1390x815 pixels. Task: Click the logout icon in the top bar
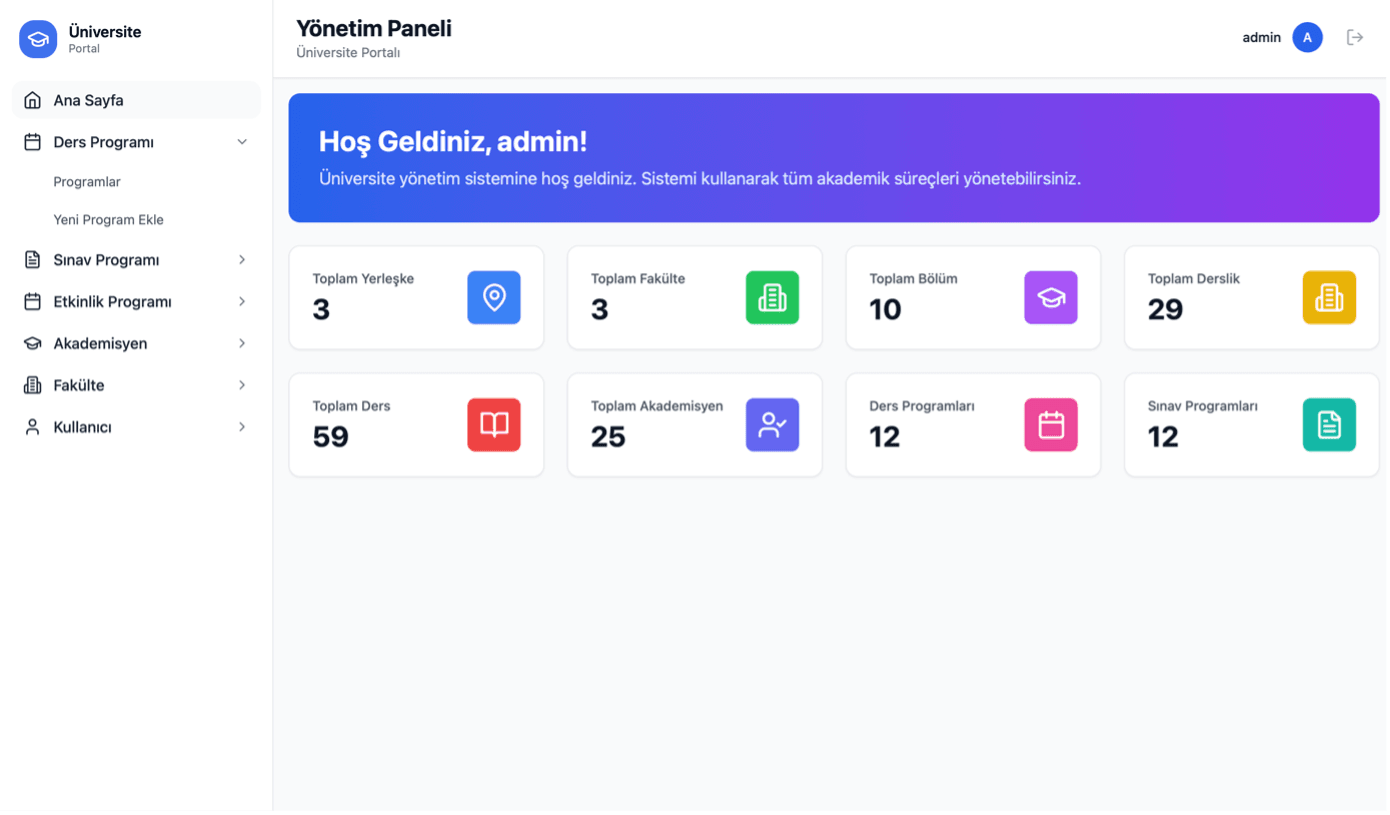[1355, 37]
